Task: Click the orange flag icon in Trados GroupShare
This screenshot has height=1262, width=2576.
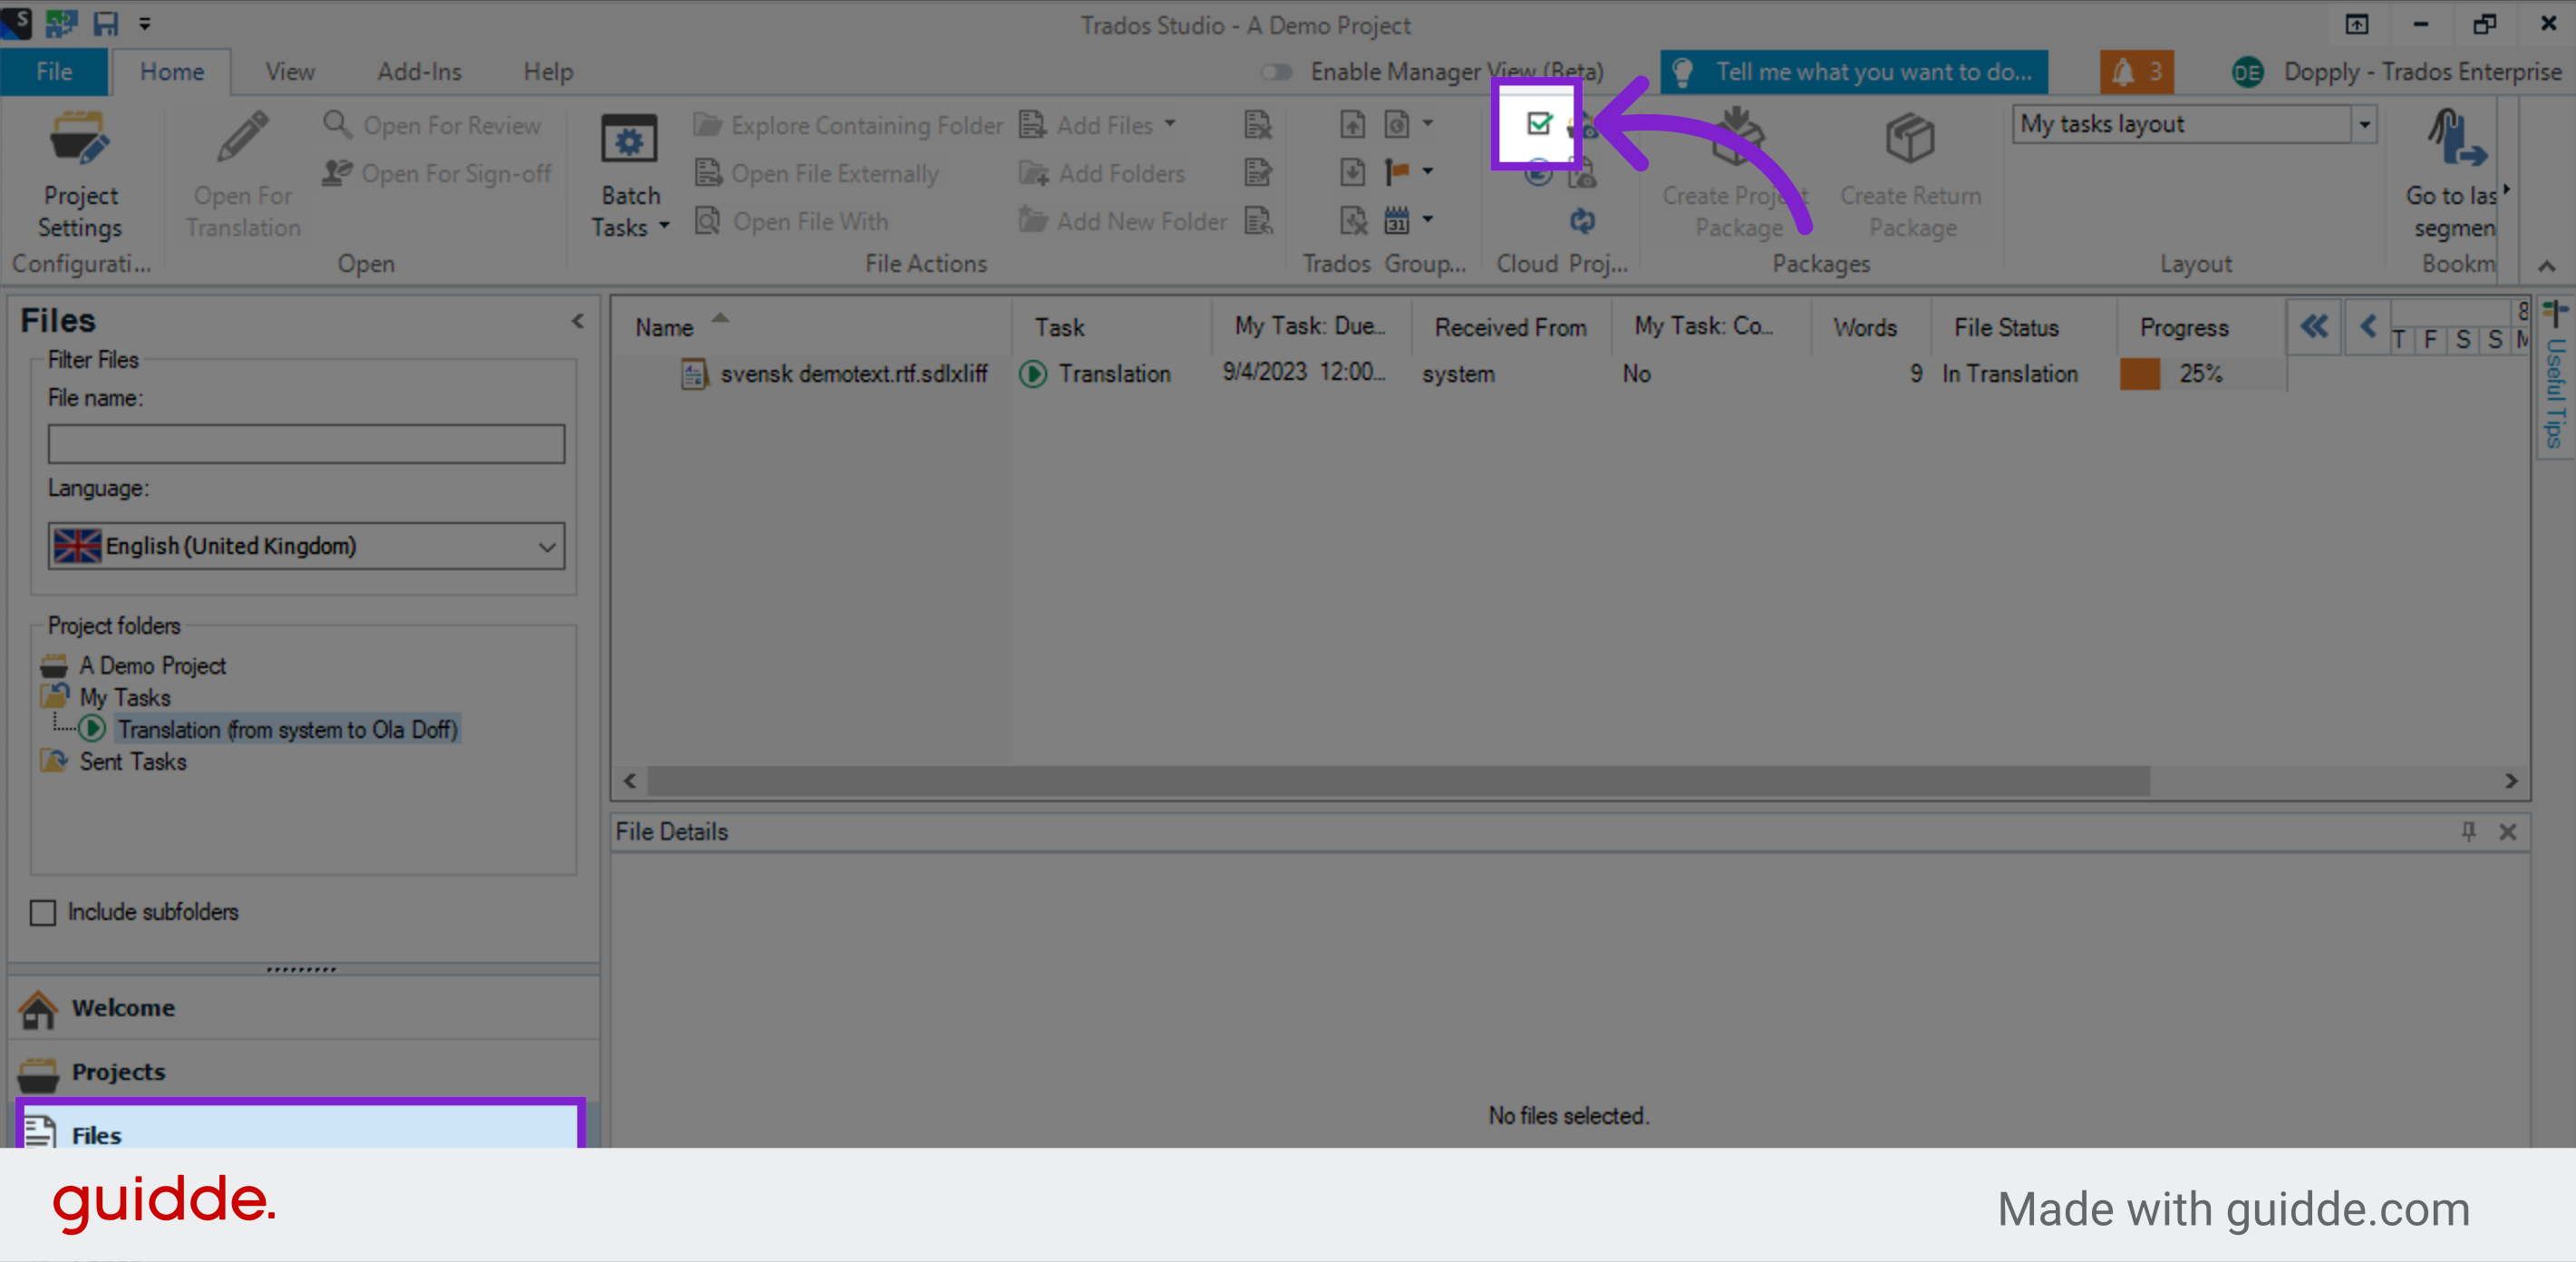Action: point(1396,172)
